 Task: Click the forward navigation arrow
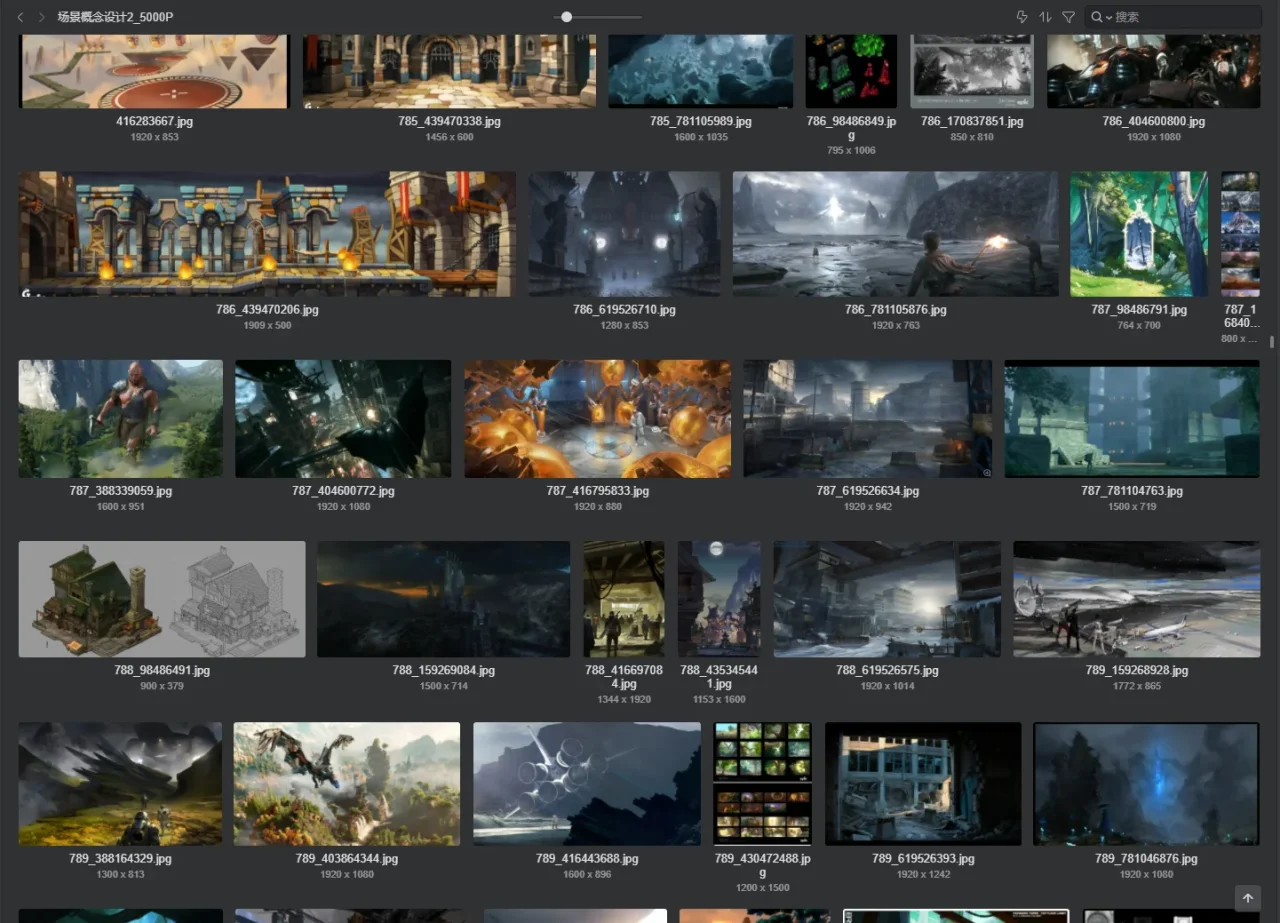[x=41, y=17]
